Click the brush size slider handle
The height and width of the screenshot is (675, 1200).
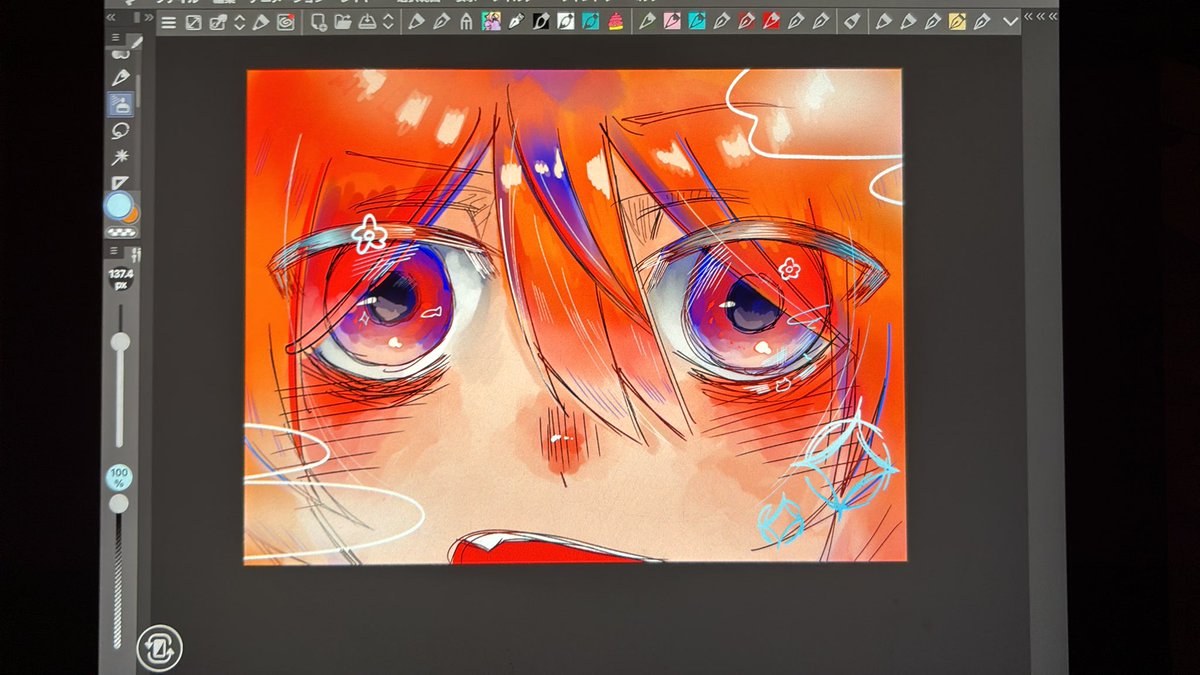(x=120, y=342)
